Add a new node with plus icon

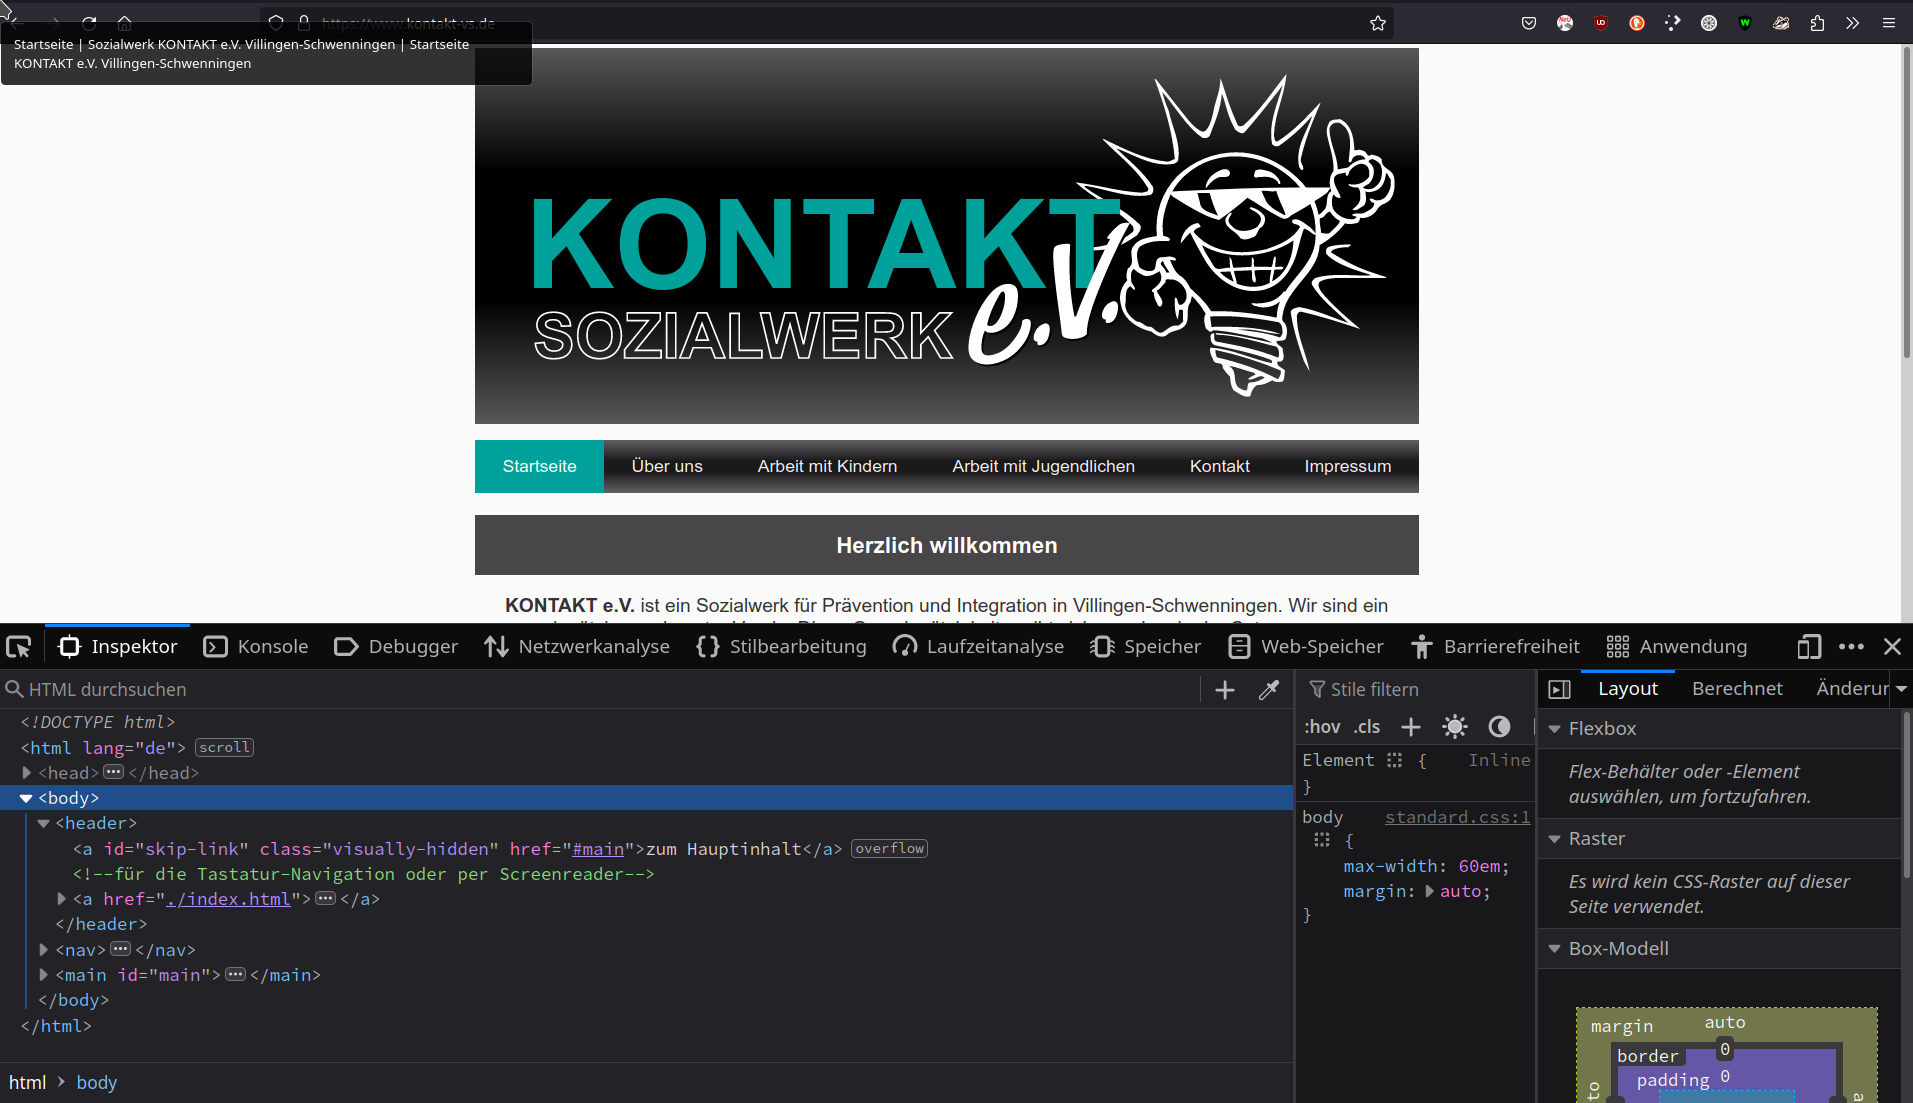coord(1224,690)
